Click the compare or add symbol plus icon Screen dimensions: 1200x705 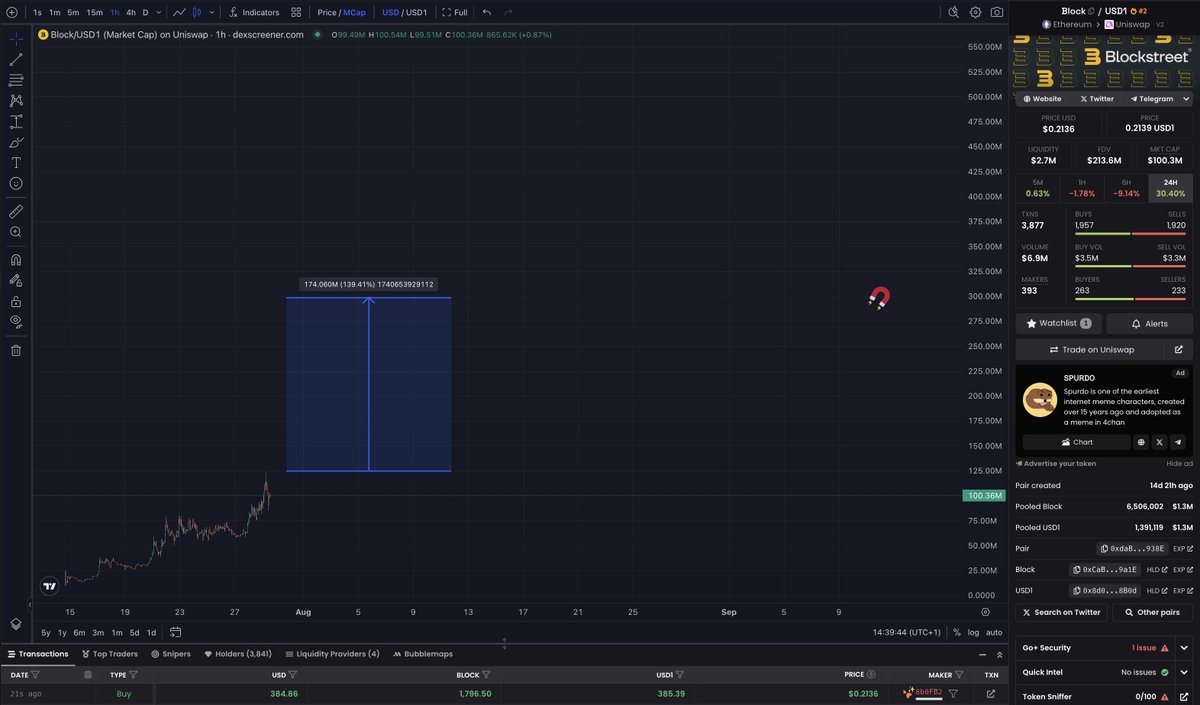pyautogui.click(x=12, y=12)
